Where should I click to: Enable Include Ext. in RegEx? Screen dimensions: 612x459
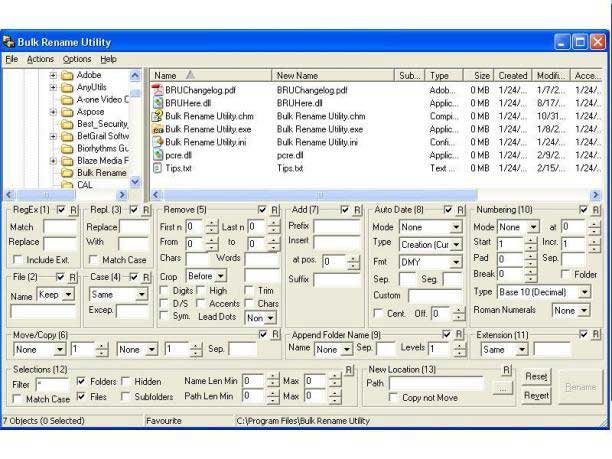click(17, 260)
